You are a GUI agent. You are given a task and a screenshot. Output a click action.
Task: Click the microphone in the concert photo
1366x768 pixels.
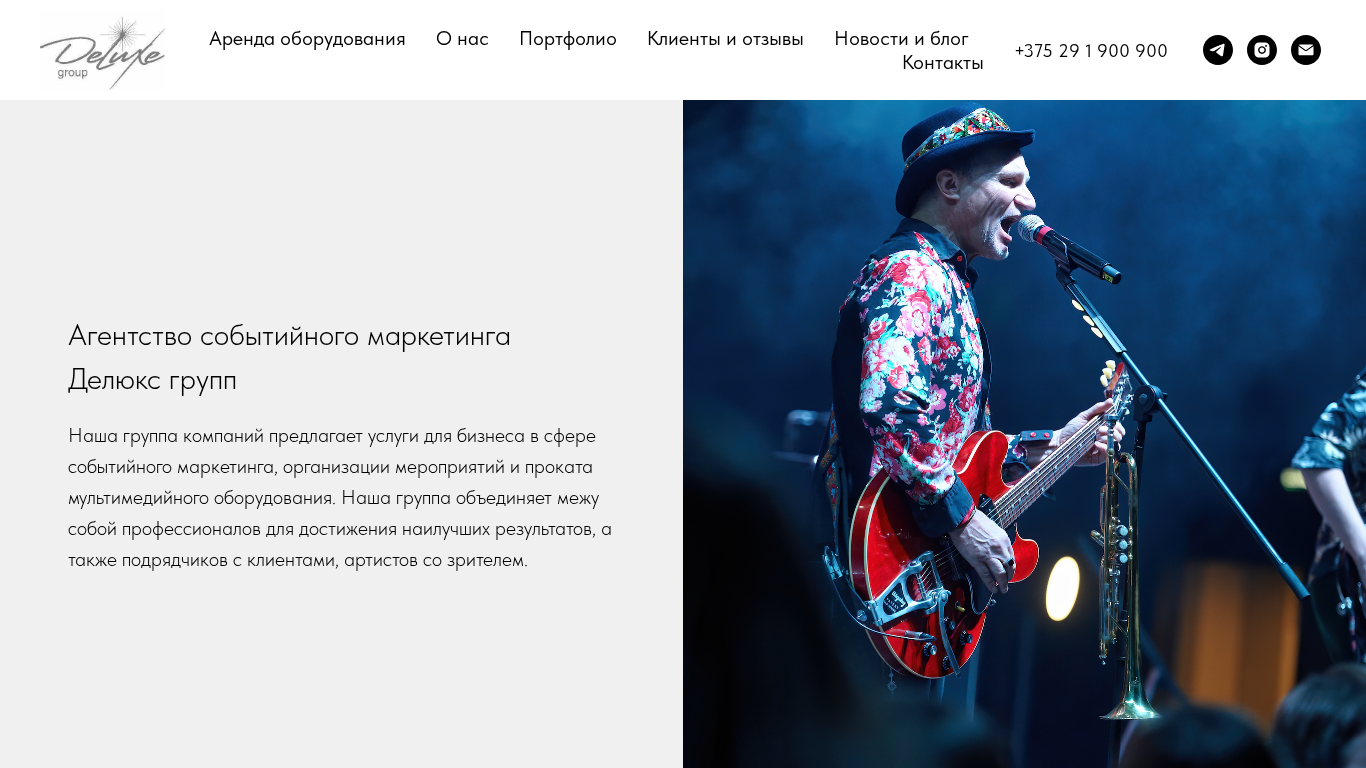click(x=1068, y=249)
